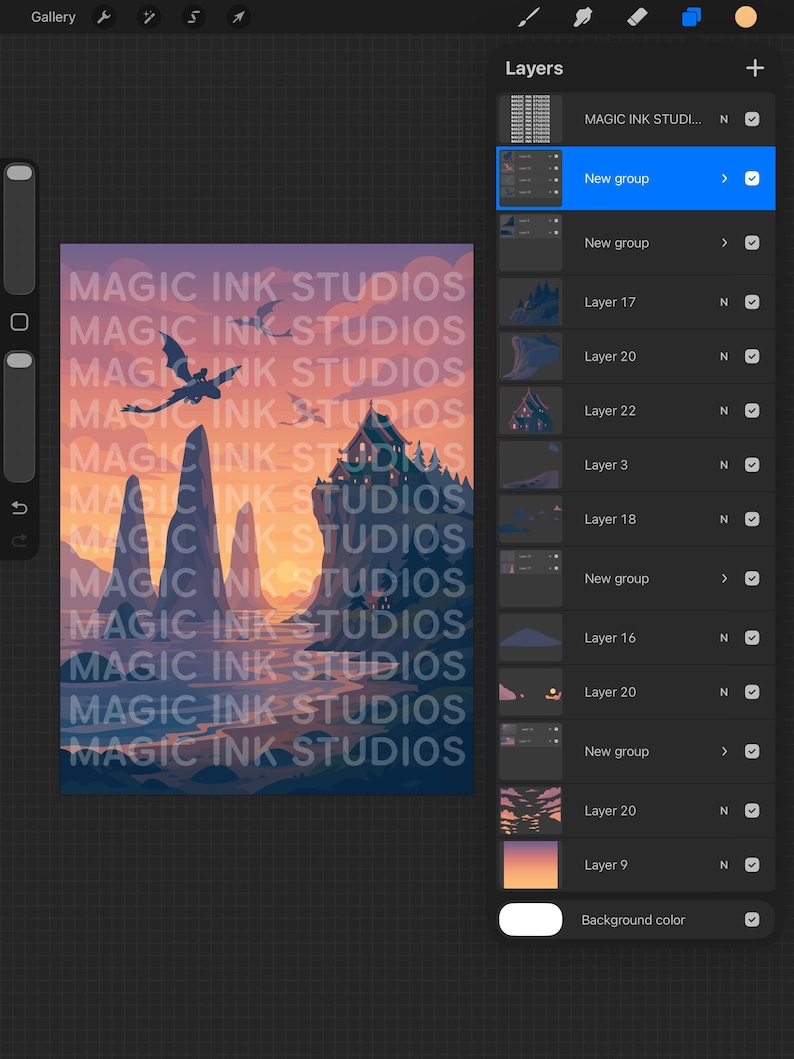Activate the Selection tool icon

coord(194,17)
